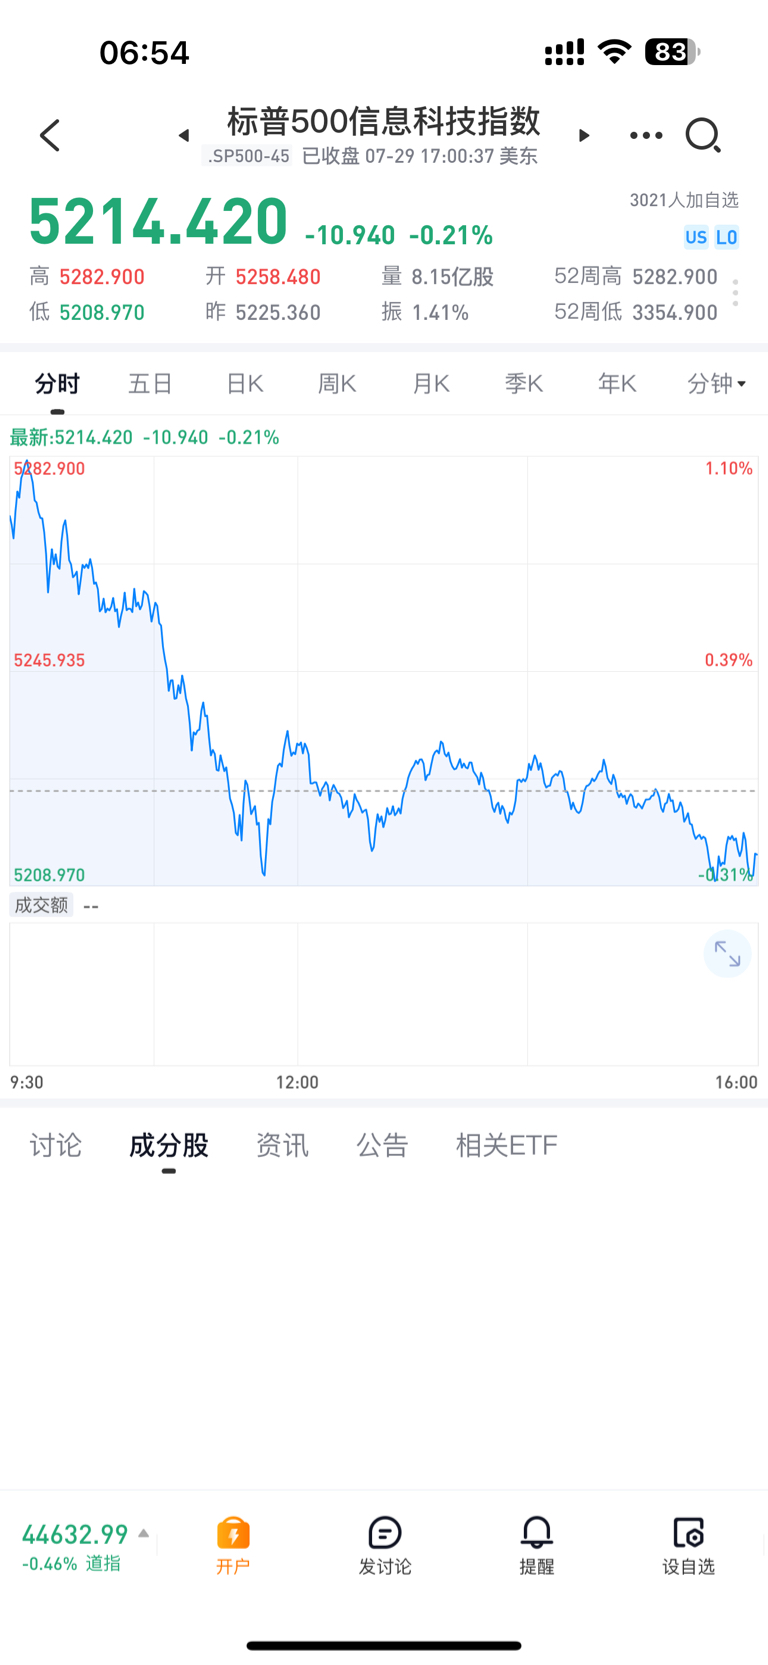Go to next index with right triangle

[584, 135]
